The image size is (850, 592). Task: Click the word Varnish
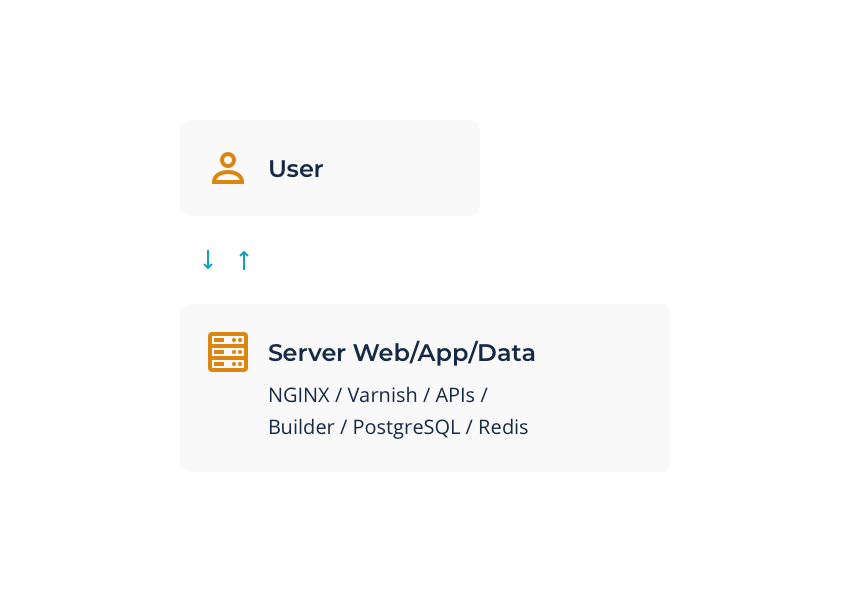point(382,395)
